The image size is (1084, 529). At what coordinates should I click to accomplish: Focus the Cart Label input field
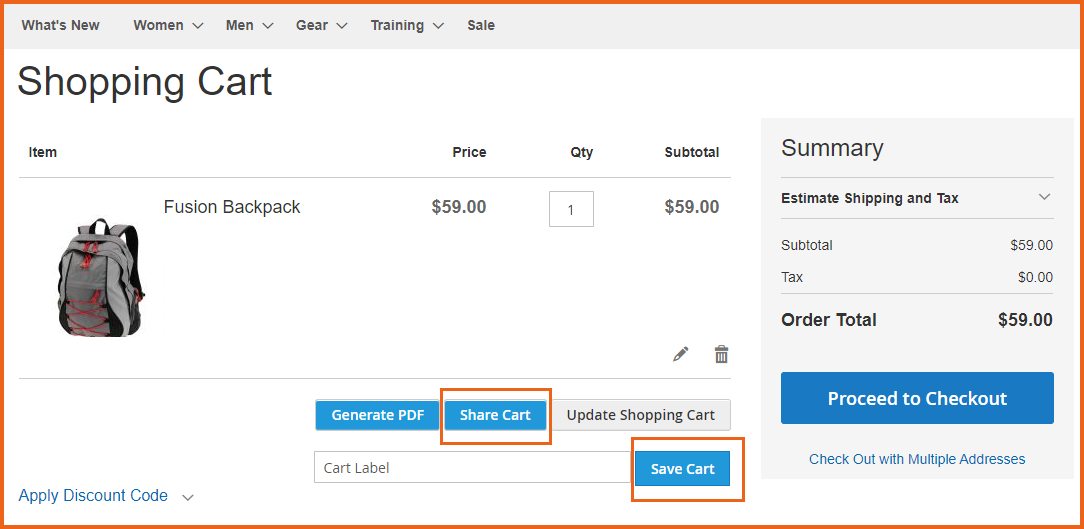click(472, 467)
